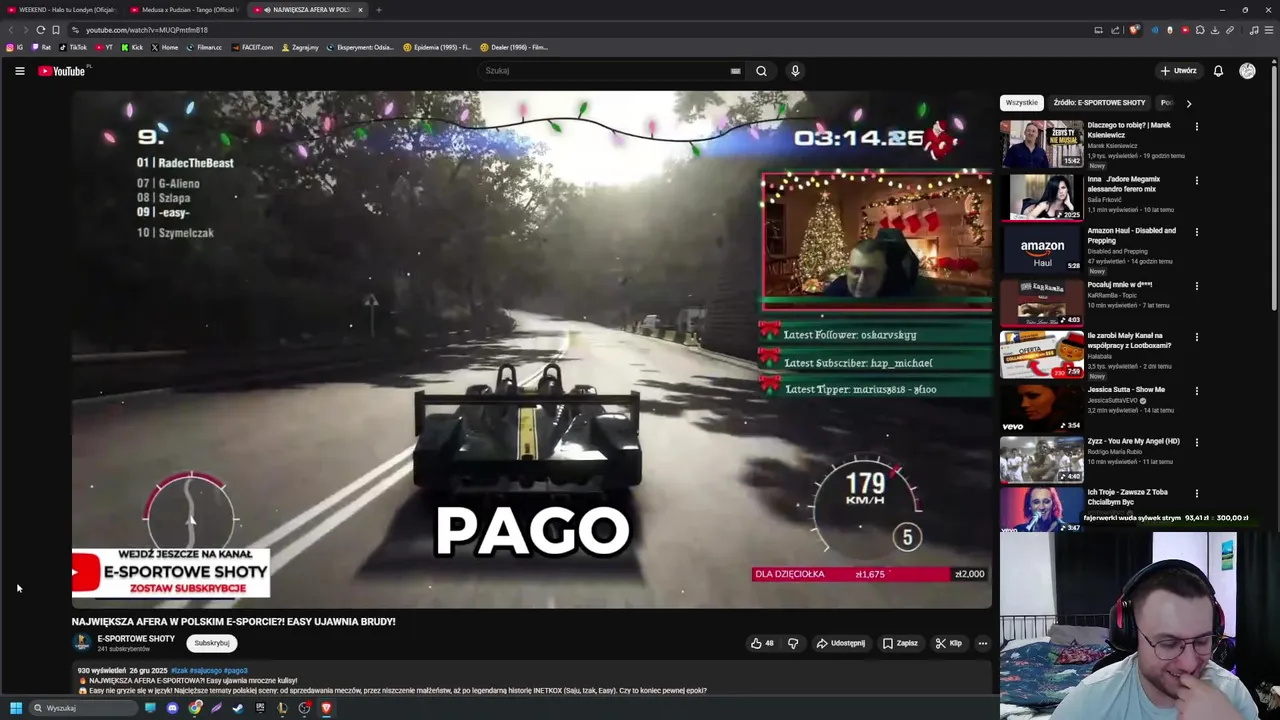Open Inna J'adore Megamix thumbnail

1041,197
